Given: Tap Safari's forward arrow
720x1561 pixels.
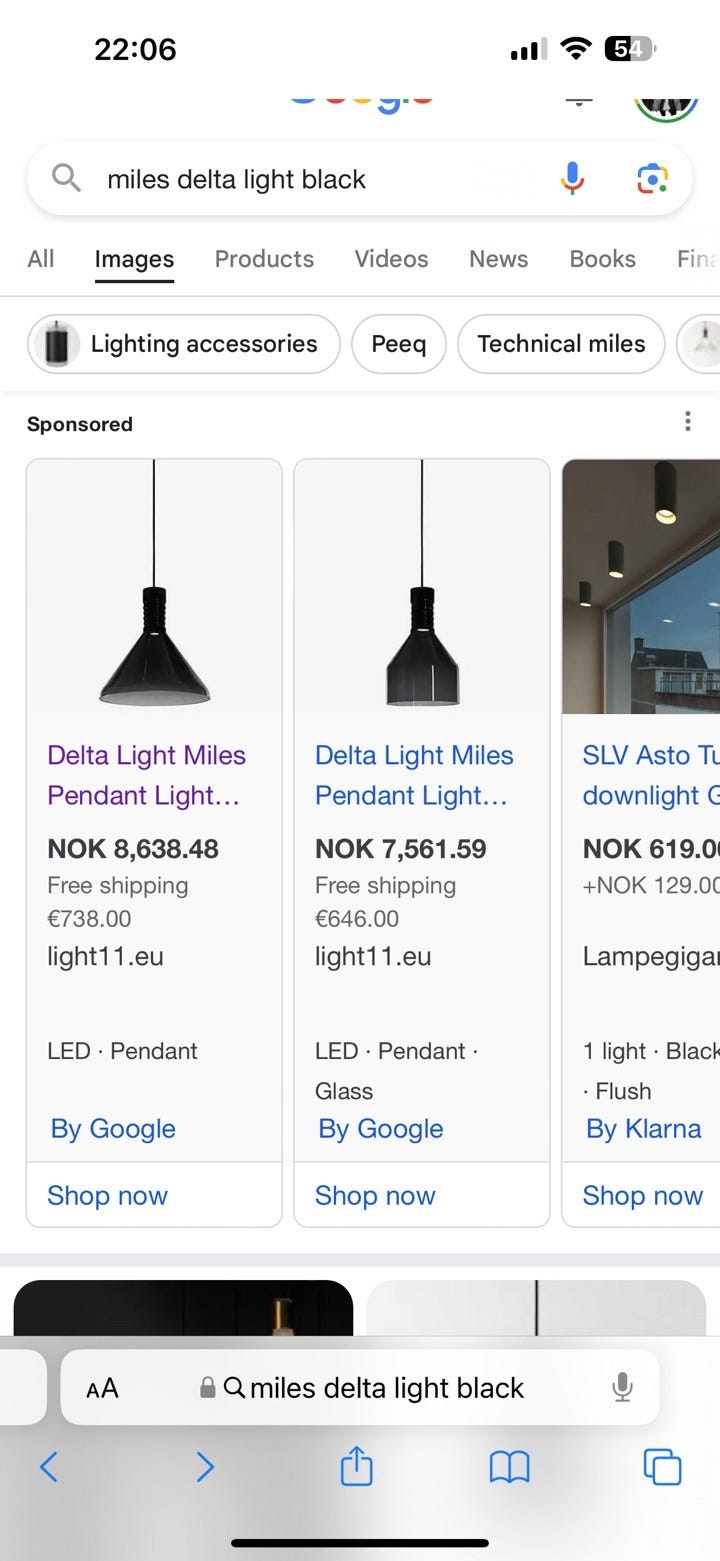Looking at the screenshot, I should coord(204,1467).
